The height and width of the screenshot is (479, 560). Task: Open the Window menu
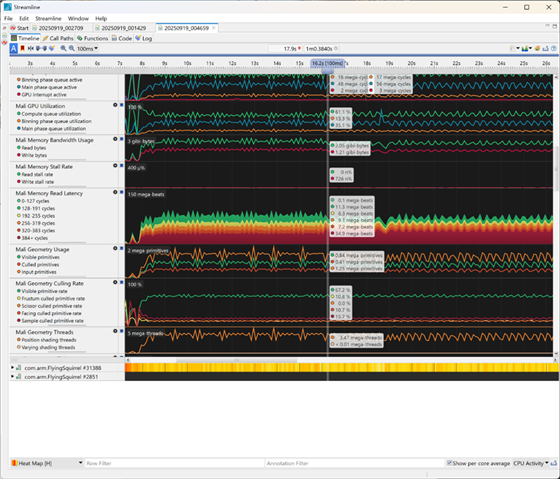(78, 18)
